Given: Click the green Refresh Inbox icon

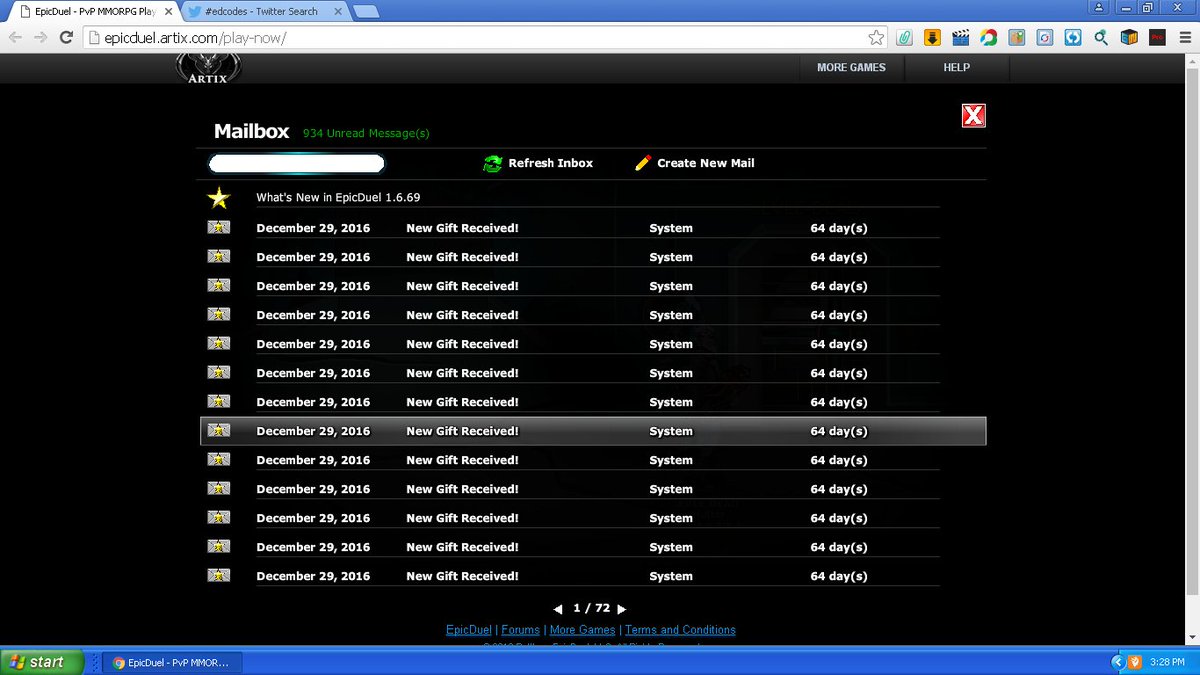Looking at the screenshot, I should coord(492,163).
